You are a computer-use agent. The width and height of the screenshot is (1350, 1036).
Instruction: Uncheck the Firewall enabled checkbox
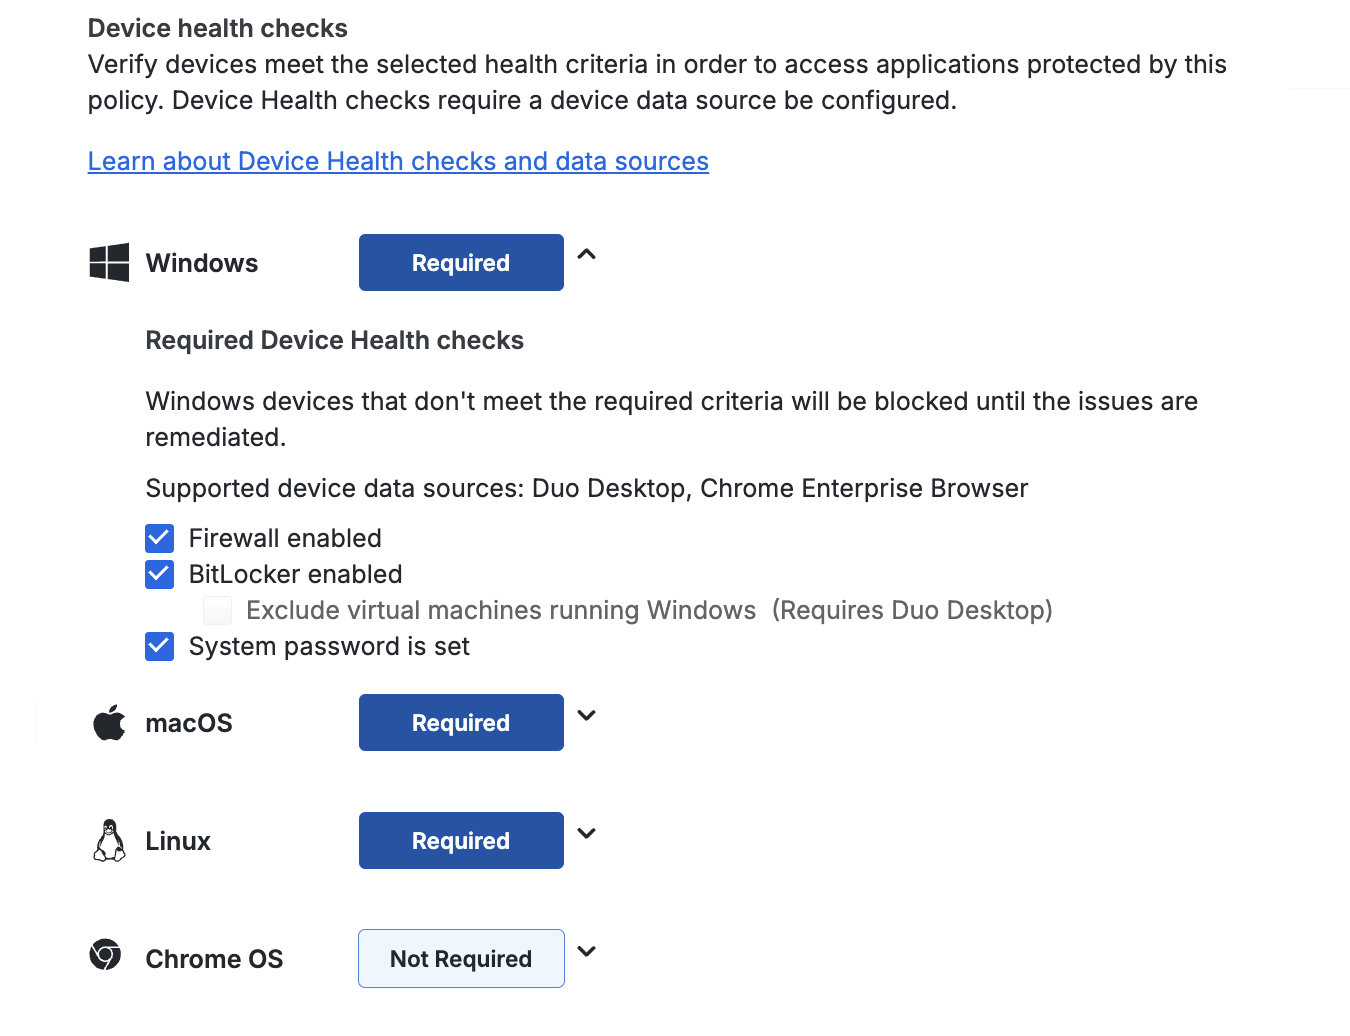(x=159, y=538)
